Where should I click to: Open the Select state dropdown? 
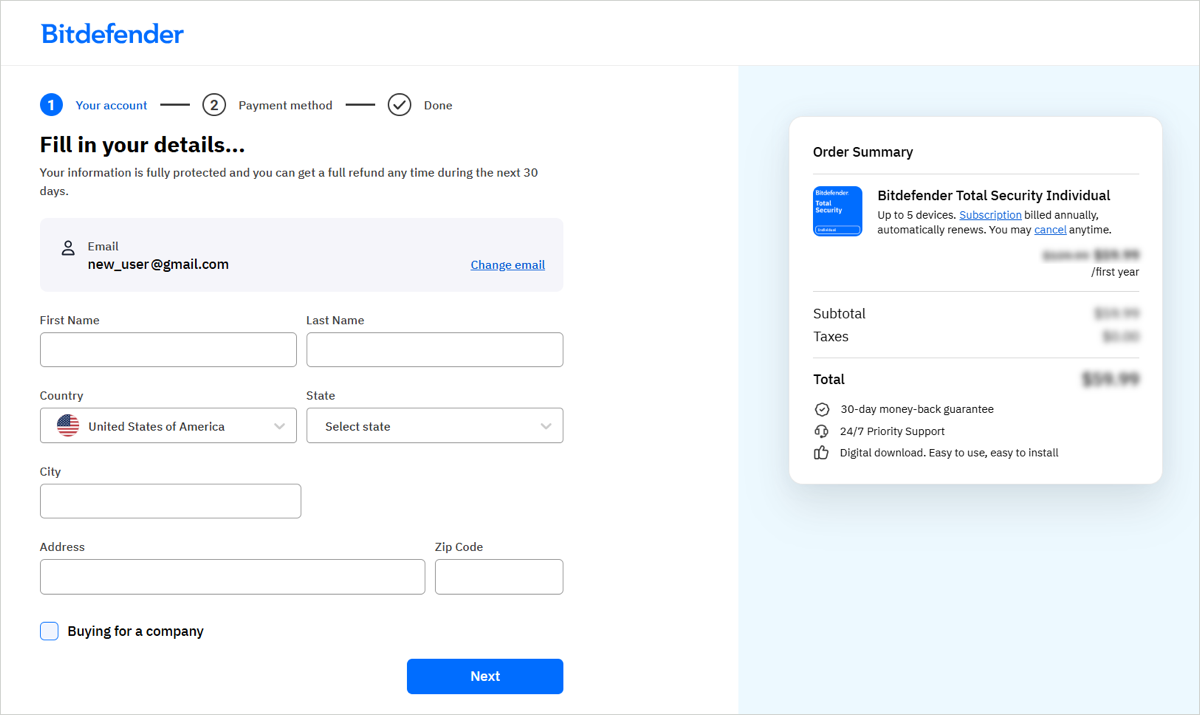coord(434,425)
